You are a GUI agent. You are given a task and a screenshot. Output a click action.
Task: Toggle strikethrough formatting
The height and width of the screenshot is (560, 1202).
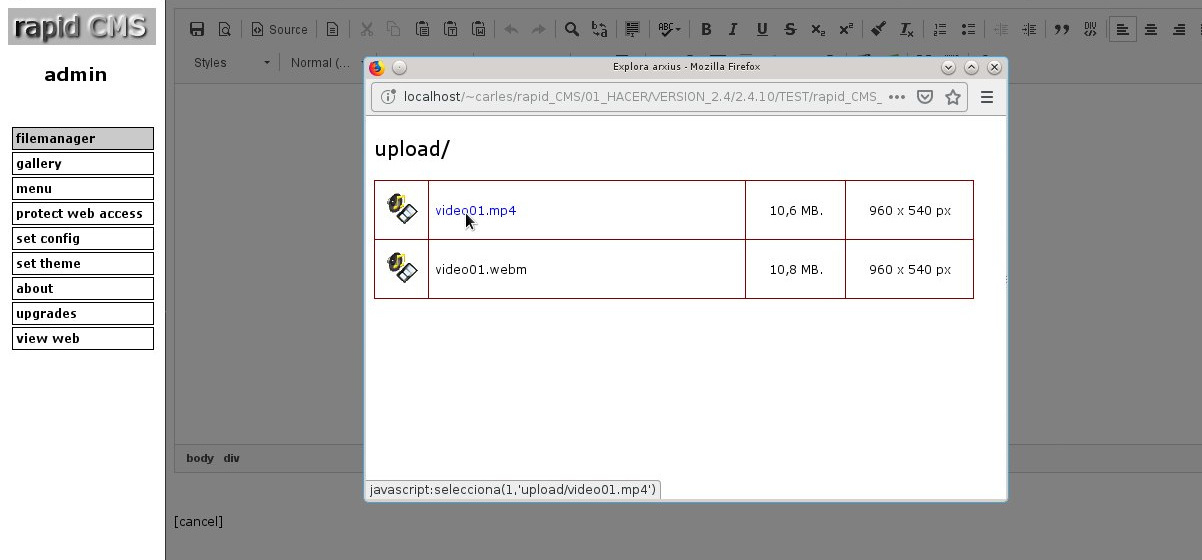[x=790, y=30]
